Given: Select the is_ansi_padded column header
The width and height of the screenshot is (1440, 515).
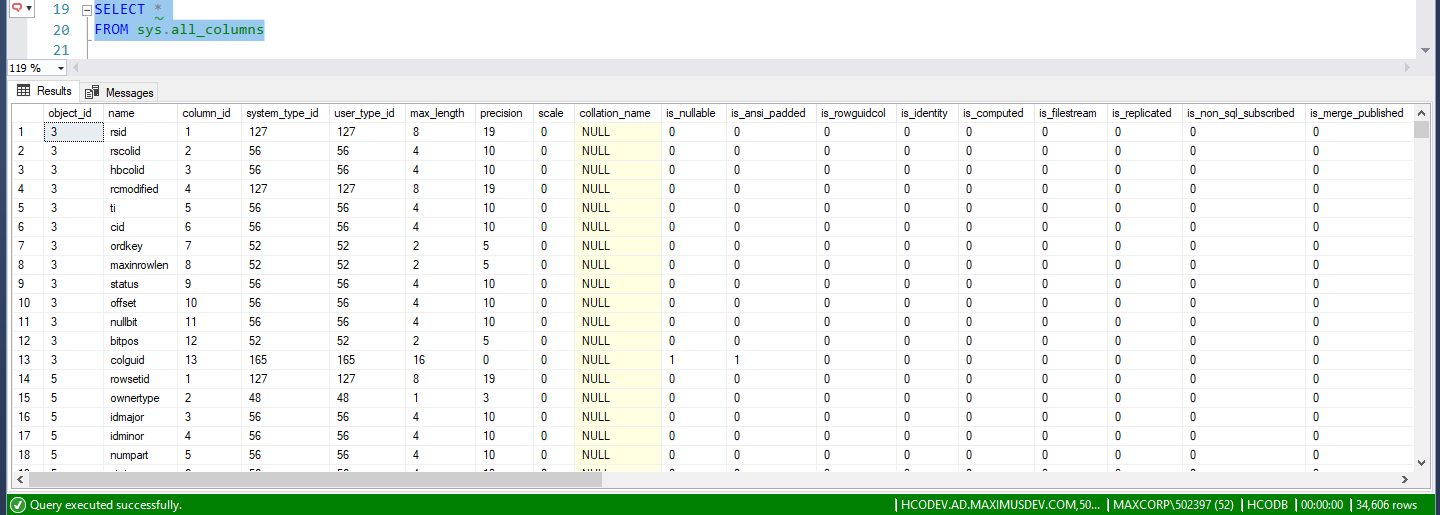Looking at the screenshot, I should [770, 113].
